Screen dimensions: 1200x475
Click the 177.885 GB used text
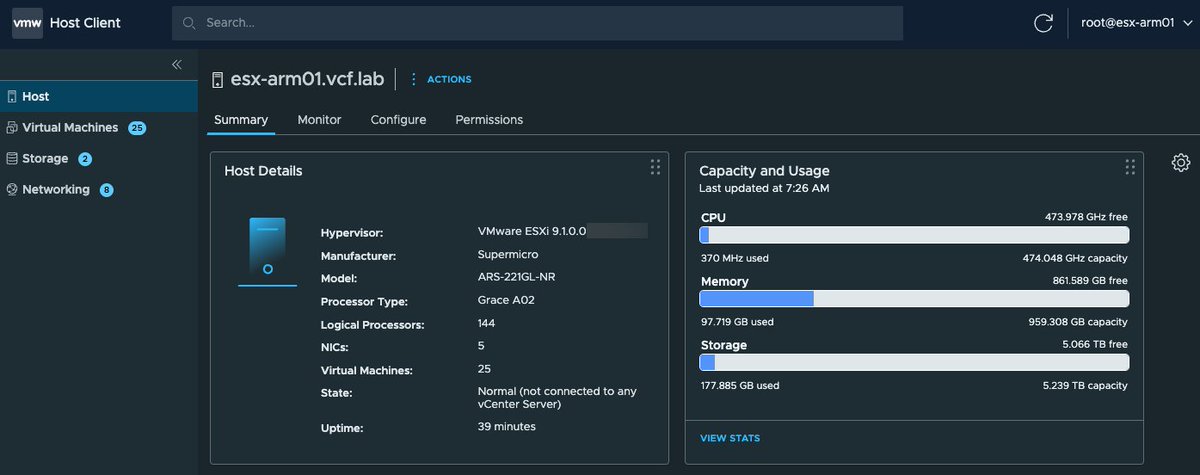[740, 385]
